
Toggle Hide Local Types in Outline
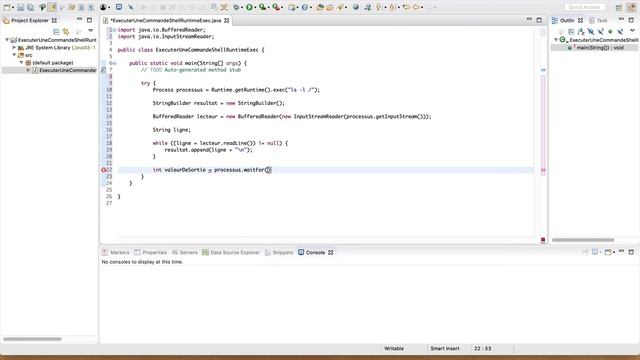point(620,31)
